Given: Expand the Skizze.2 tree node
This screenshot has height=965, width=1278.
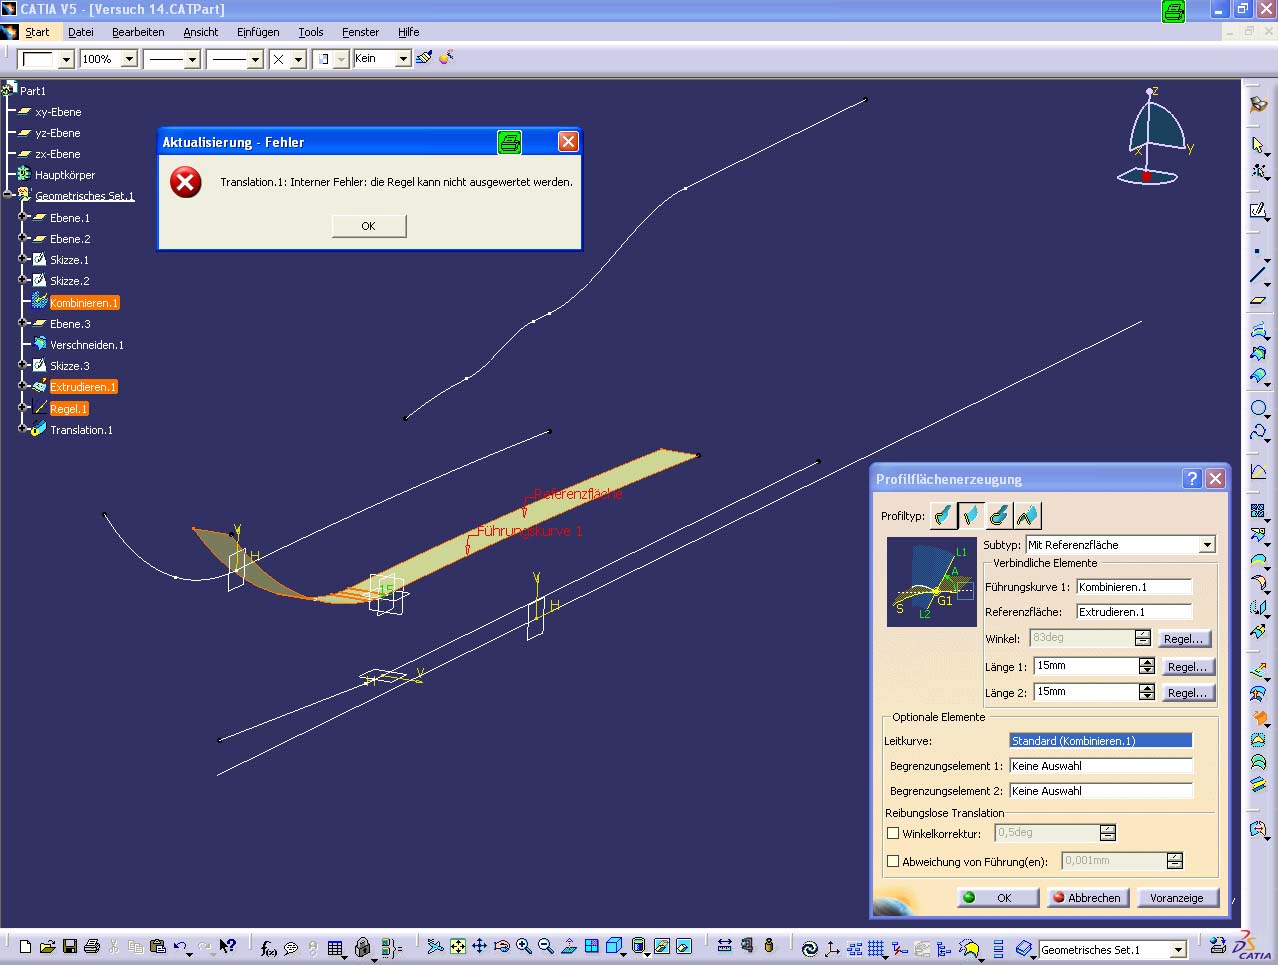Looking at the screenshot, I should click(x=22, y=280).
